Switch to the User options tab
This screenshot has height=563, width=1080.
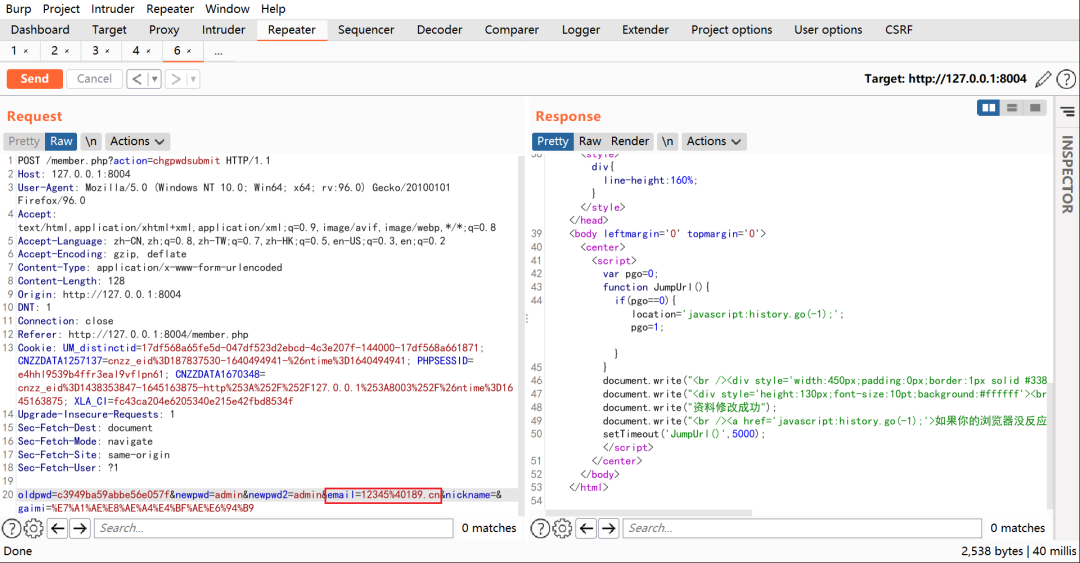point(828,30)
